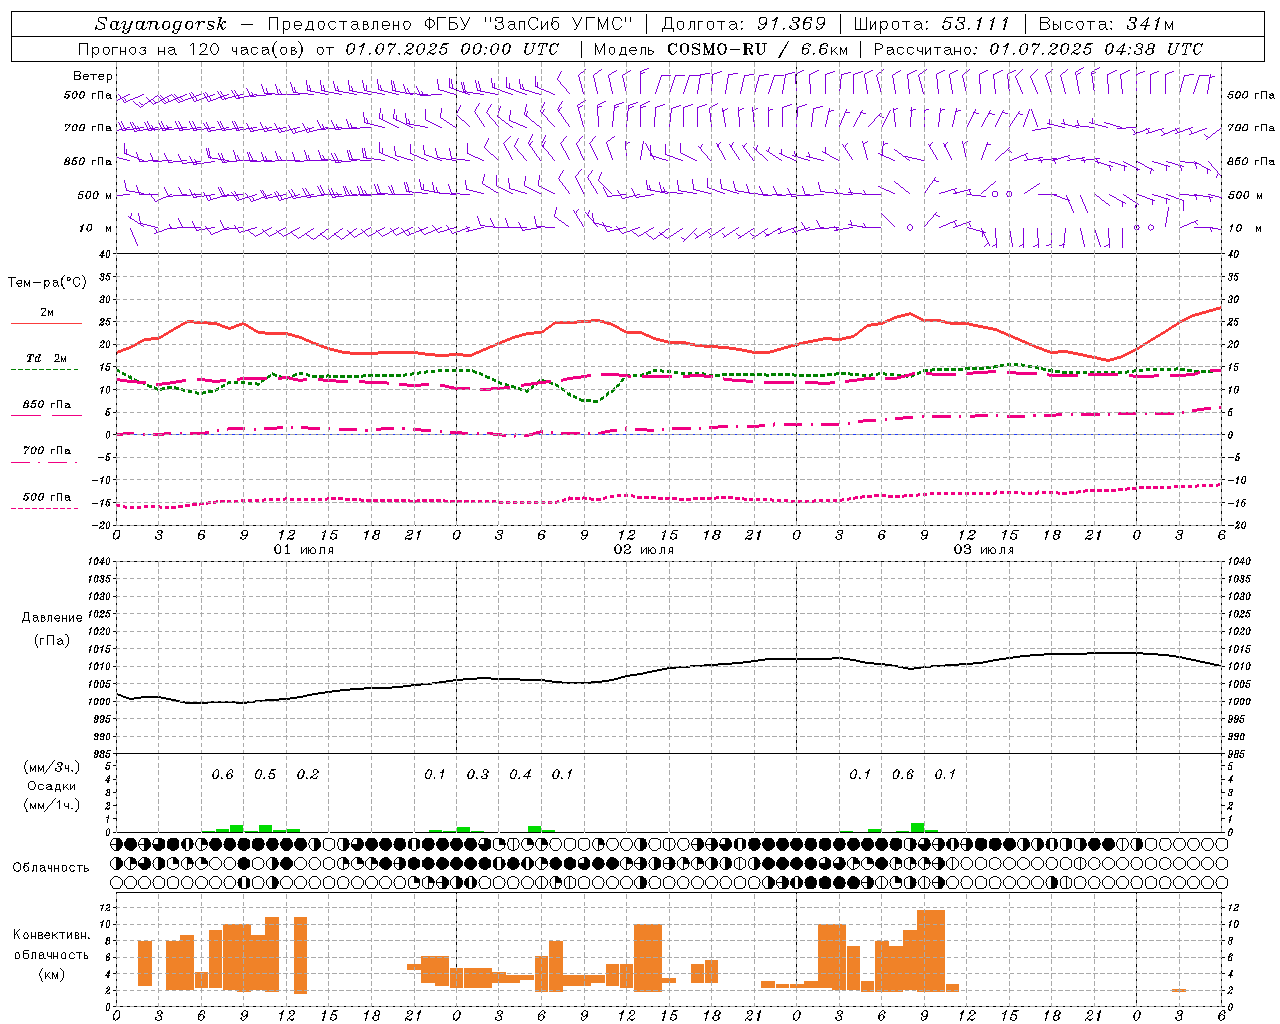Image resolution: width=1280 pixels, height=1024 pixels.
Task: Click the "0.4" precipitation value
Action: pyautogui.click(x=520, y=775)
